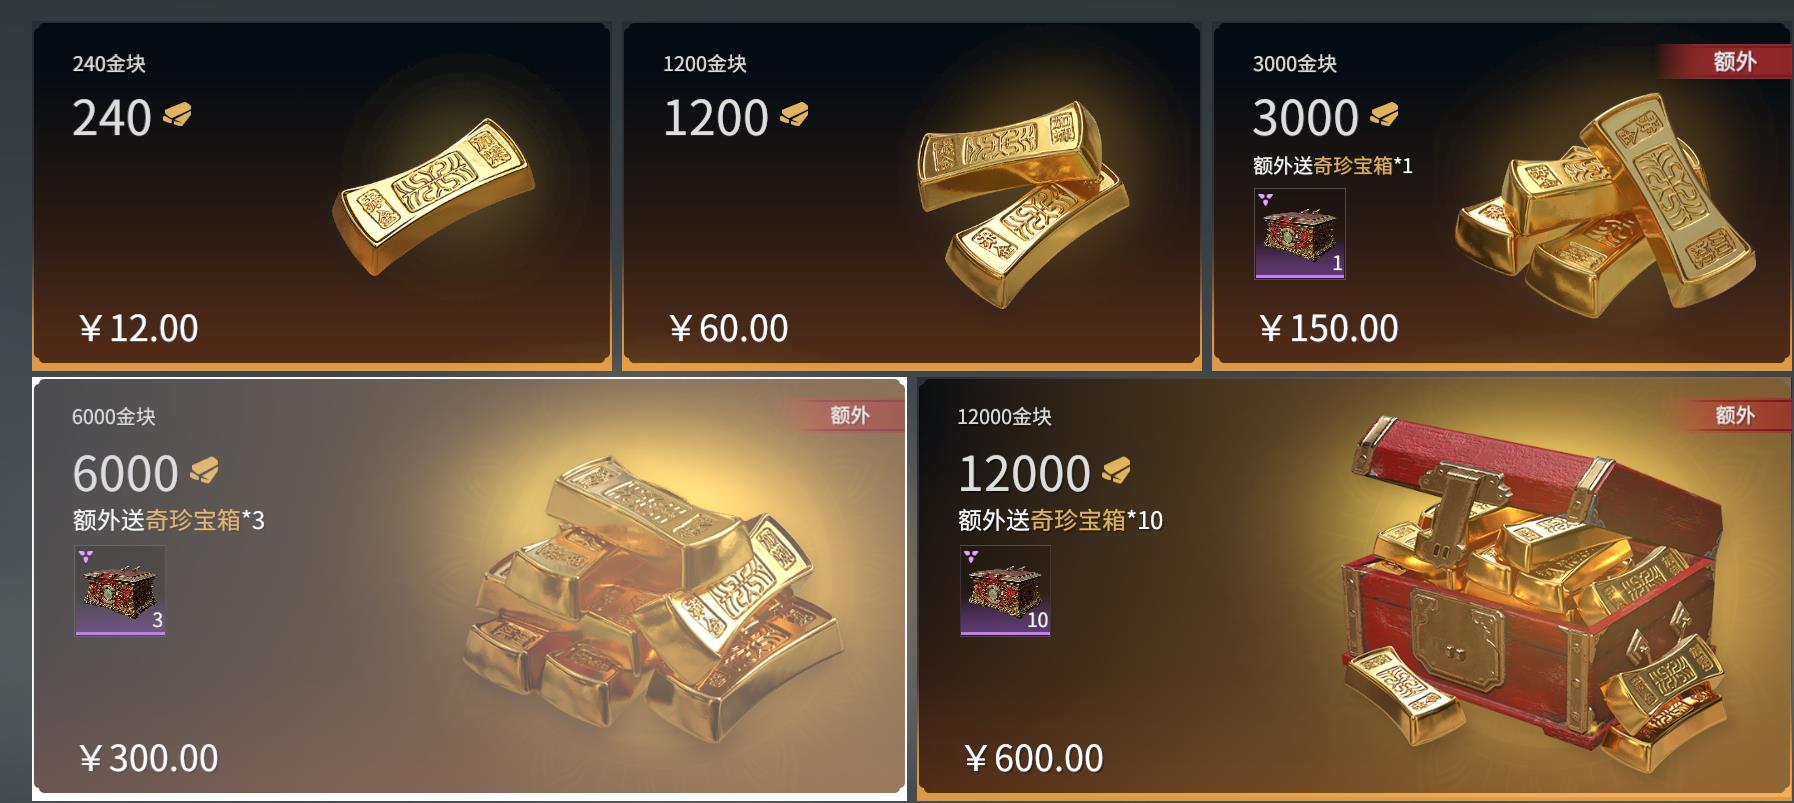
Task: Click the gold bar icon beside 1200
Action: 794,115
